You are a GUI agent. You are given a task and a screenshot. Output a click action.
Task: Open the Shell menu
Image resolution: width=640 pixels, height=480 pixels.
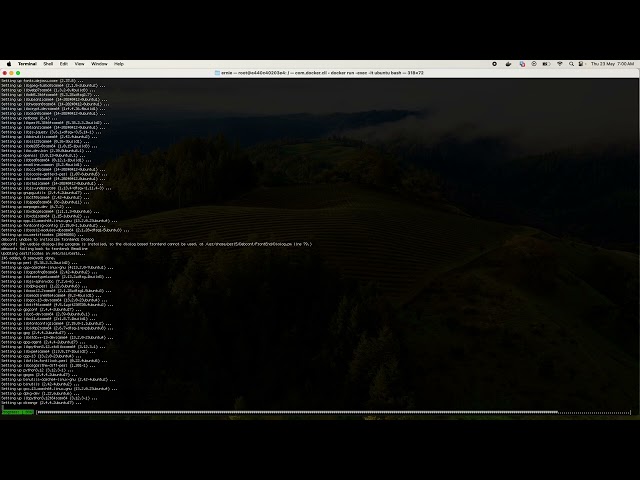coord(48,64)
